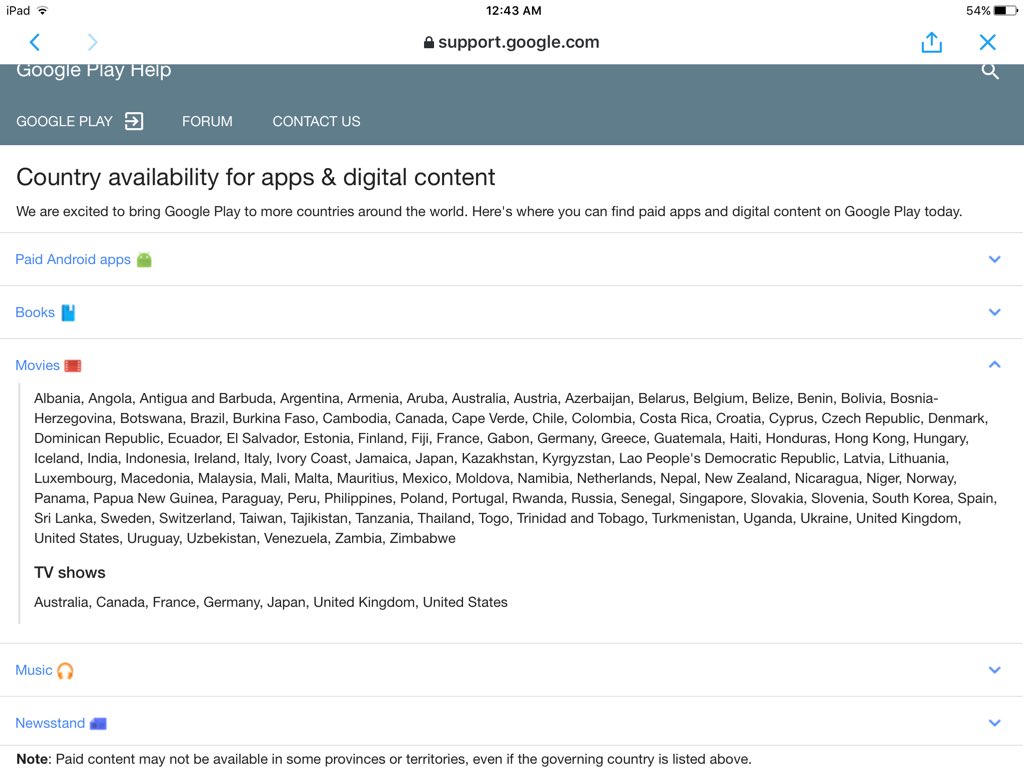Tap the 12:43 AM clock

(x=513, y=10)
